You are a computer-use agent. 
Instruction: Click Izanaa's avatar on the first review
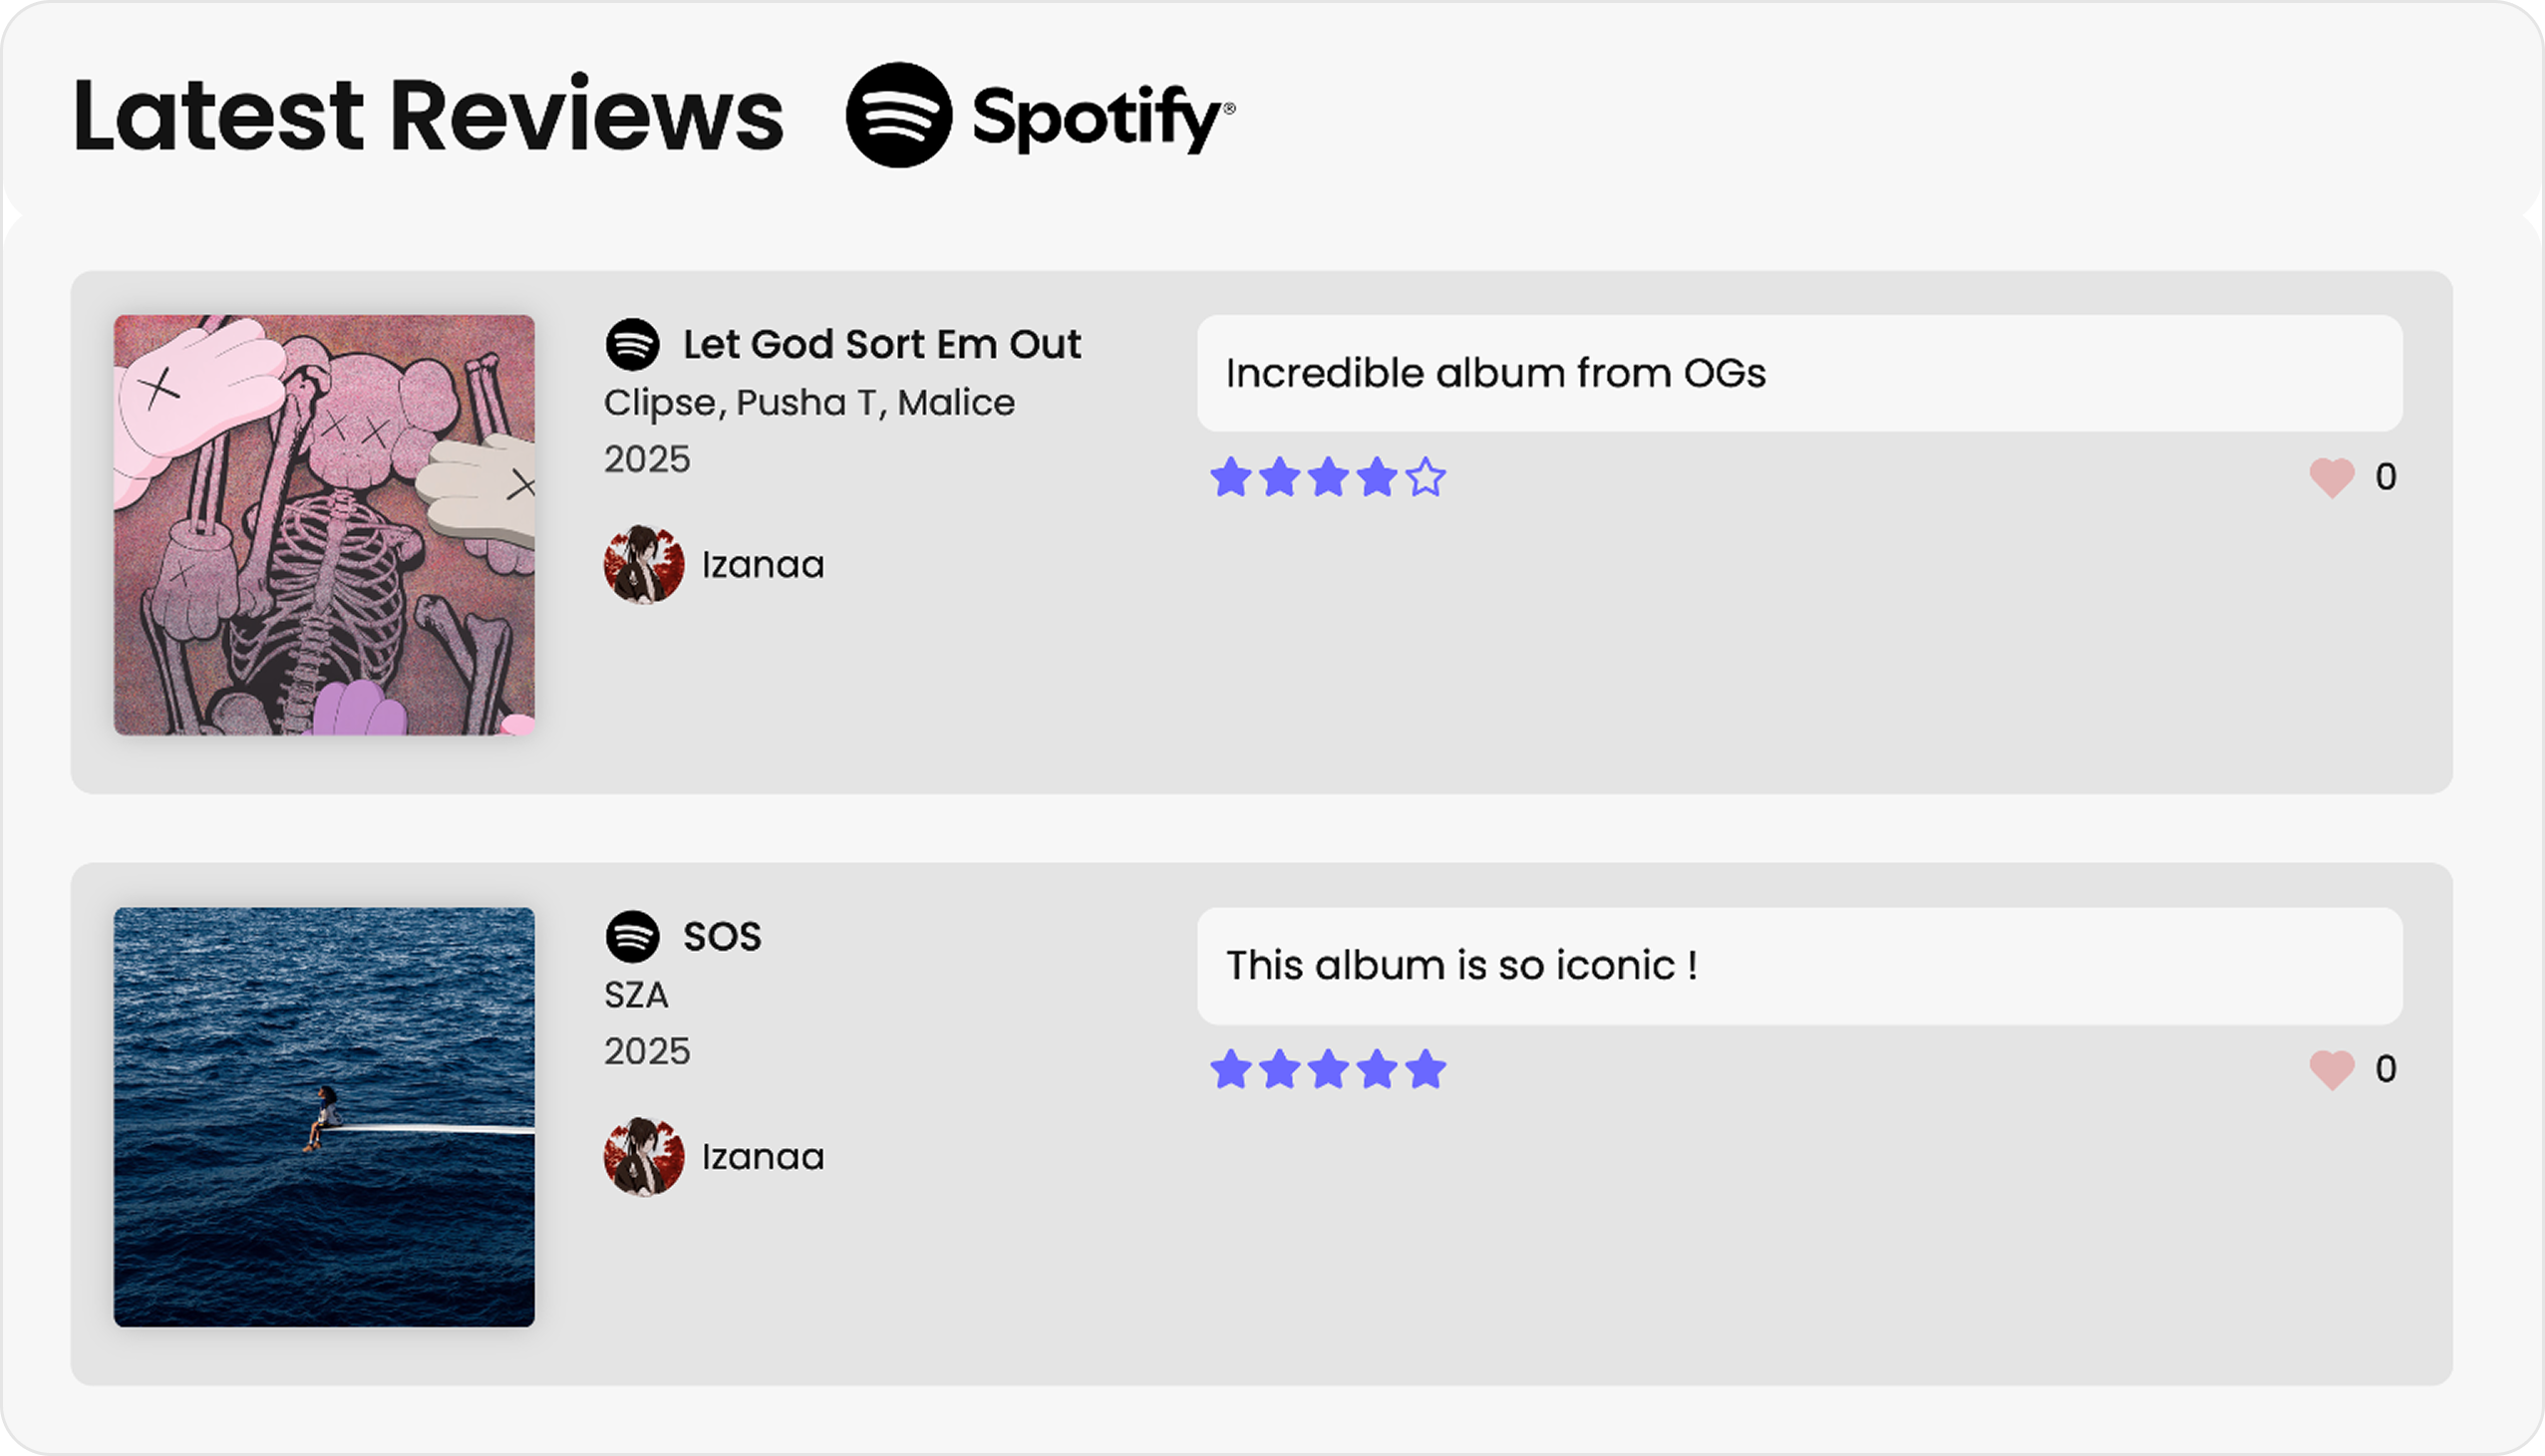coord(645,565)
